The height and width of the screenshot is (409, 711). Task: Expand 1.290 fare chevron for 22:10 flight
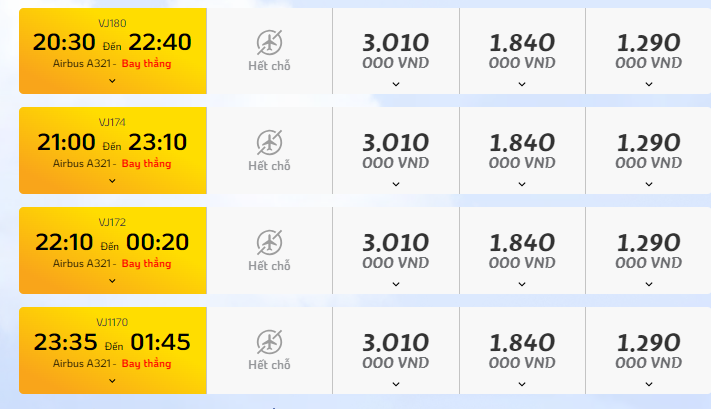(649, 284)
